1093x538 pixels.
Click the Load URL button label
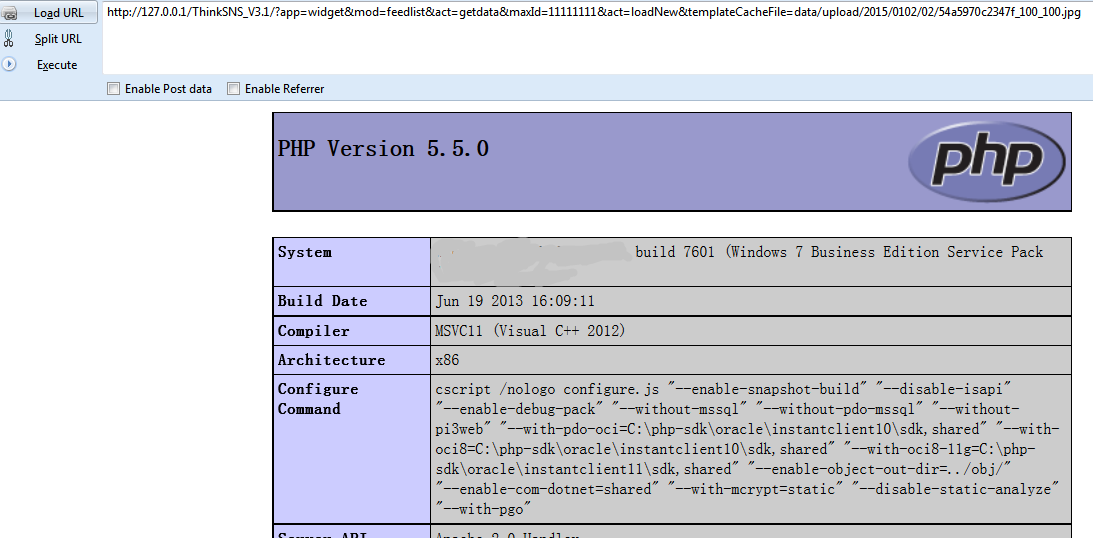(x=59, y=13)
